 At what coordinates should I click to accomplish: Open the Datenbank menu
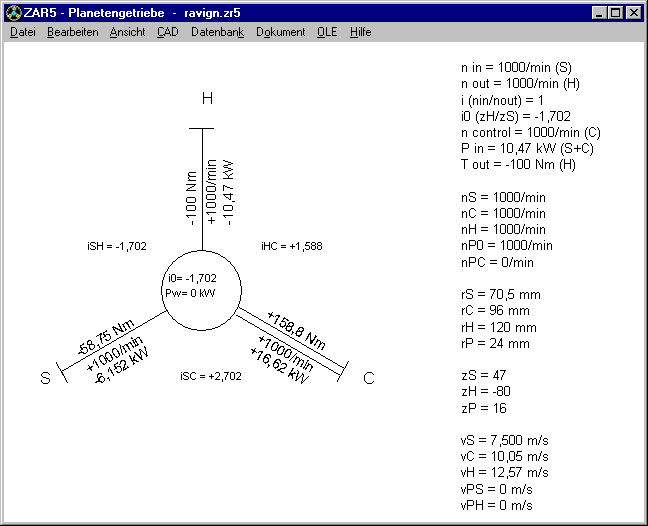[x=217, y=32]
